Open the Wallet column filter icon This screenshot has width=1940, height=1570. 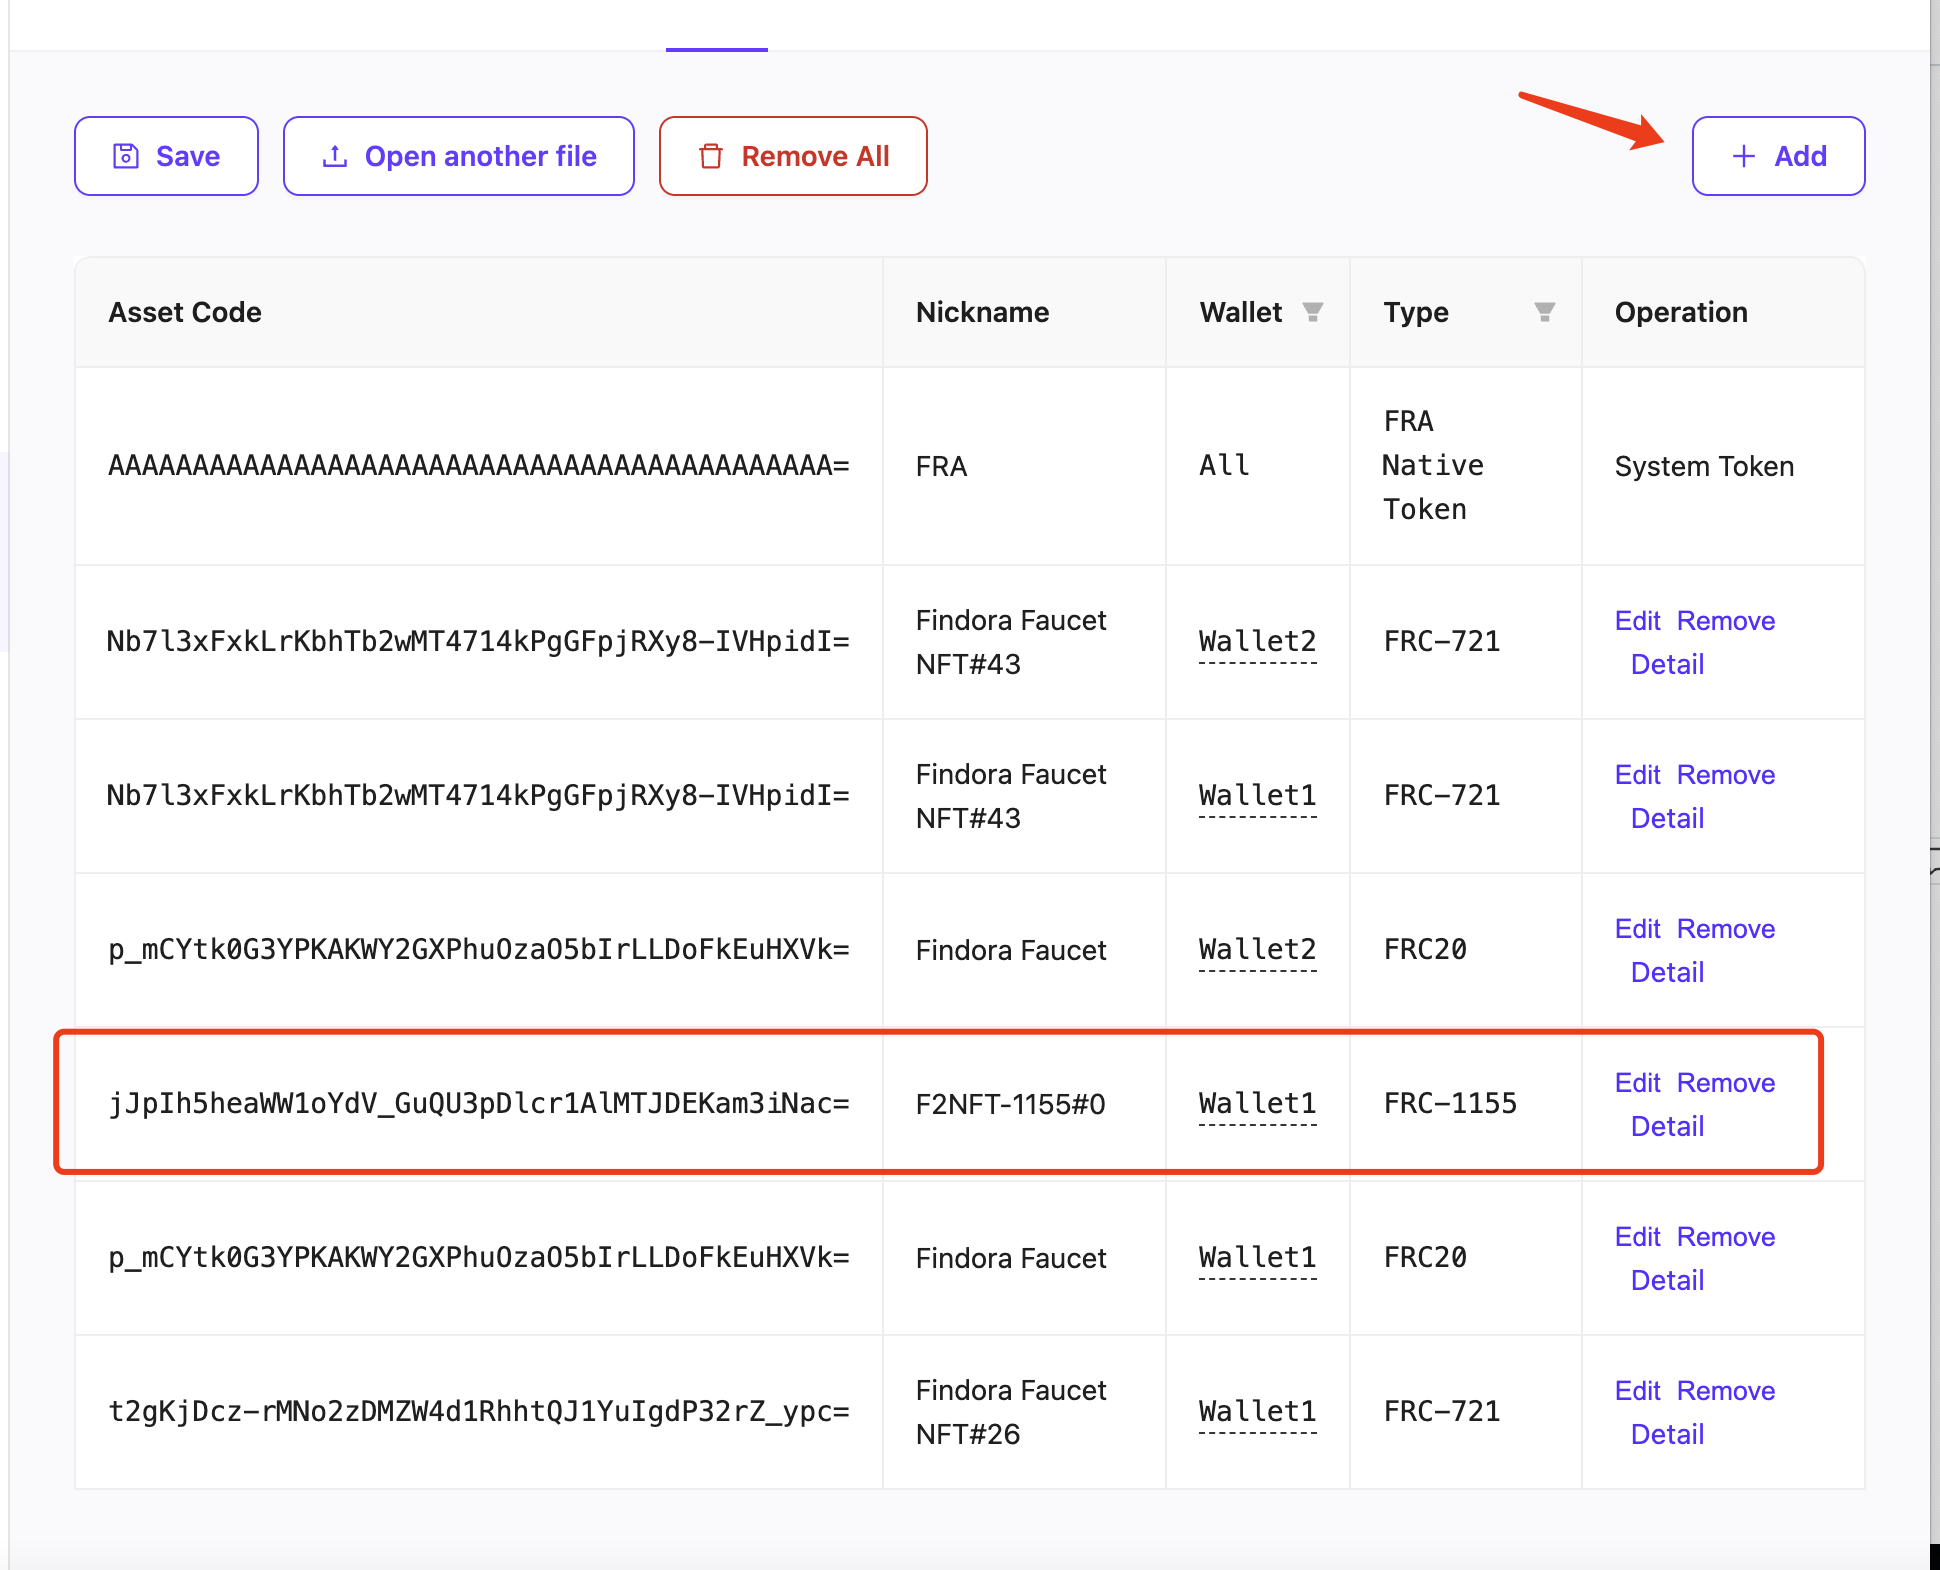click(x=1313, y=312)
